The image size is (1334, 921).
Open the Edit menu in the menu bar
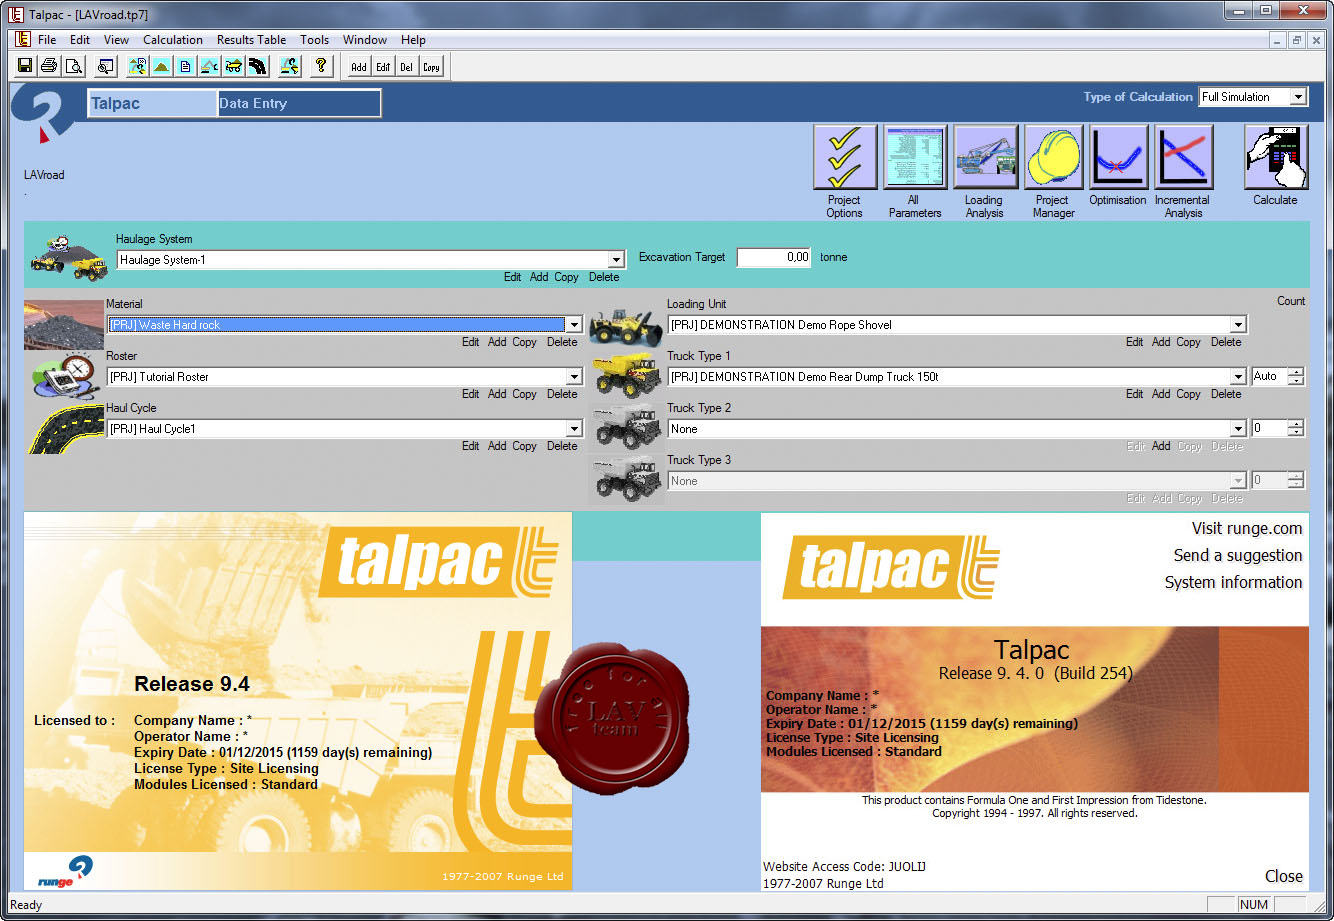tap(80, 40)
